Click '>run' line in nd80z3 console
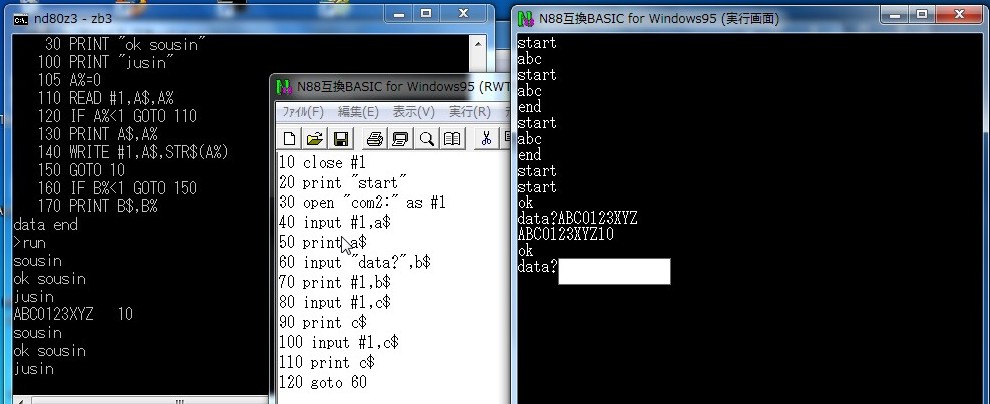 click(x=29, y=243)
